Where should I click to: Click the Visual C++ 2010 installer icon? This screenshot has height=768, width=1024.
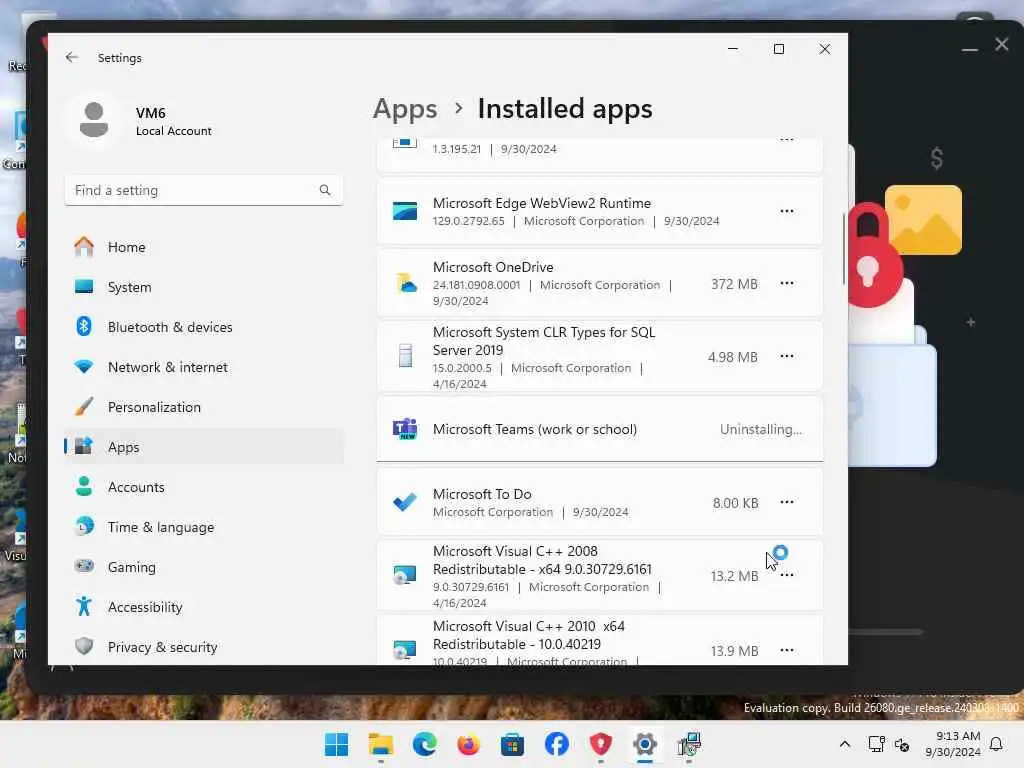405,650
